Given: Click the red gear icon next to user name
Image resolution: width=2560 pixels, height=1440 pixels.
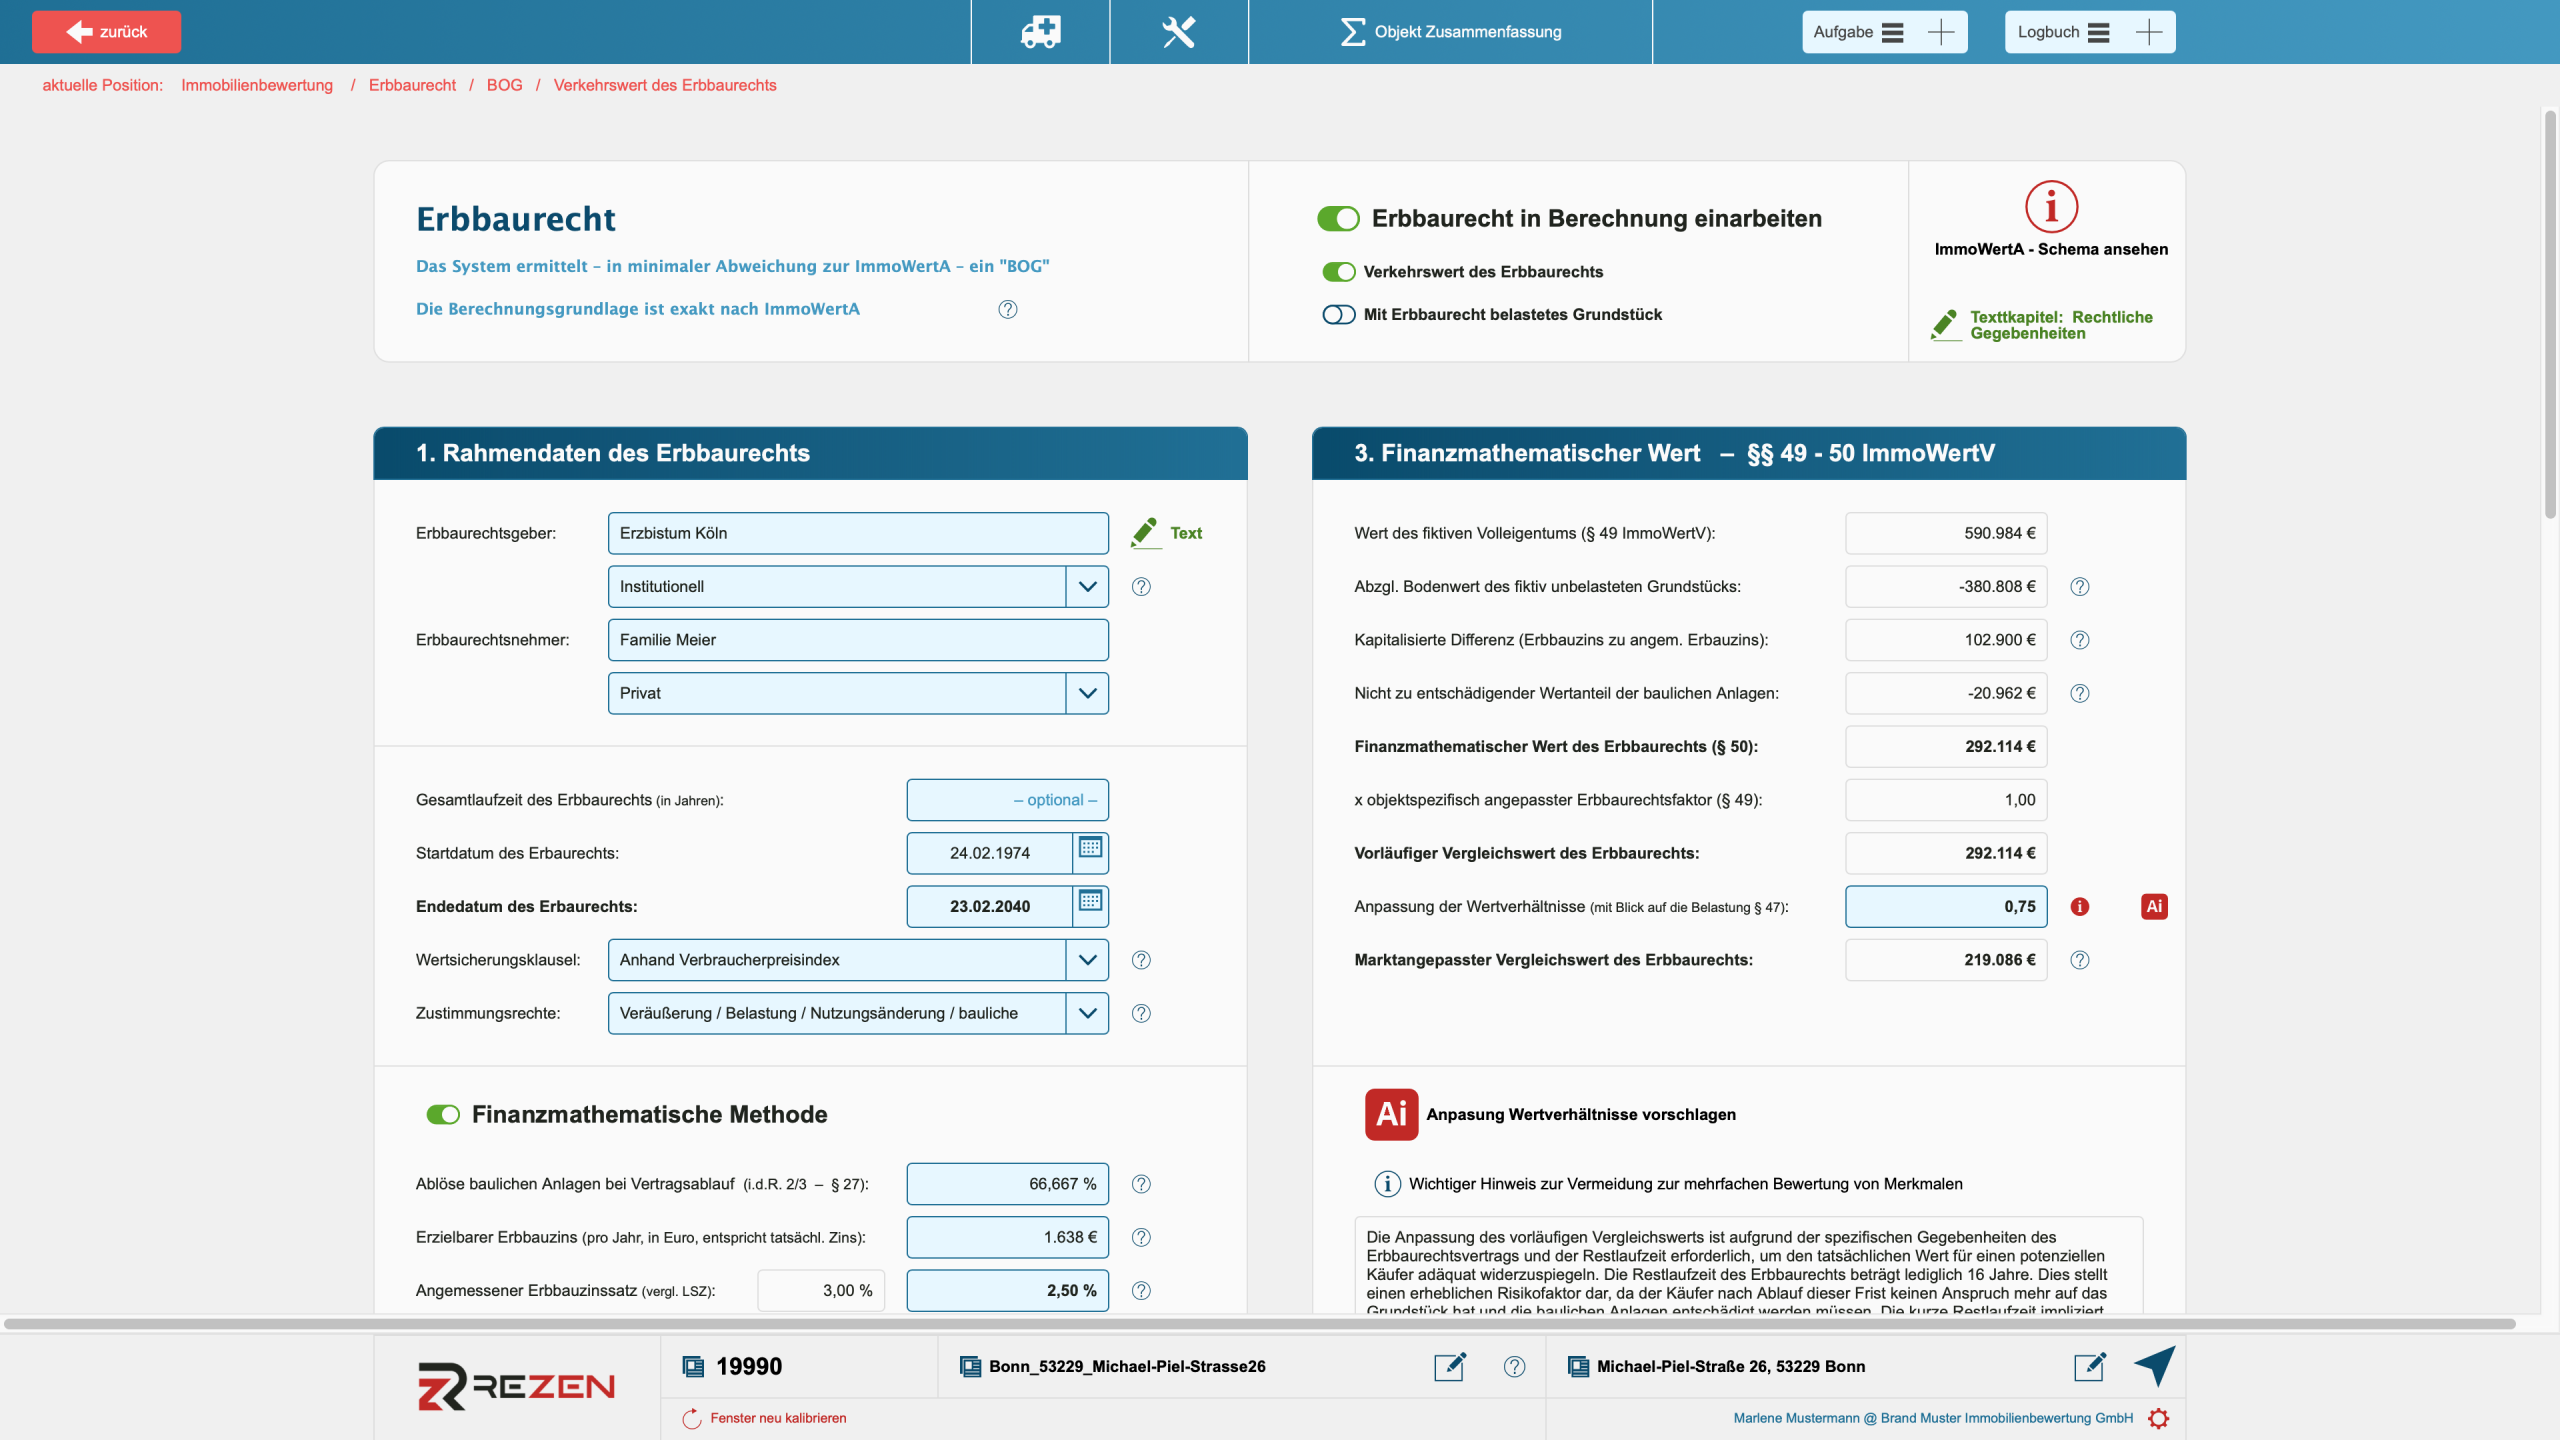Looking at the screenshot, I should [2159, 1418].
